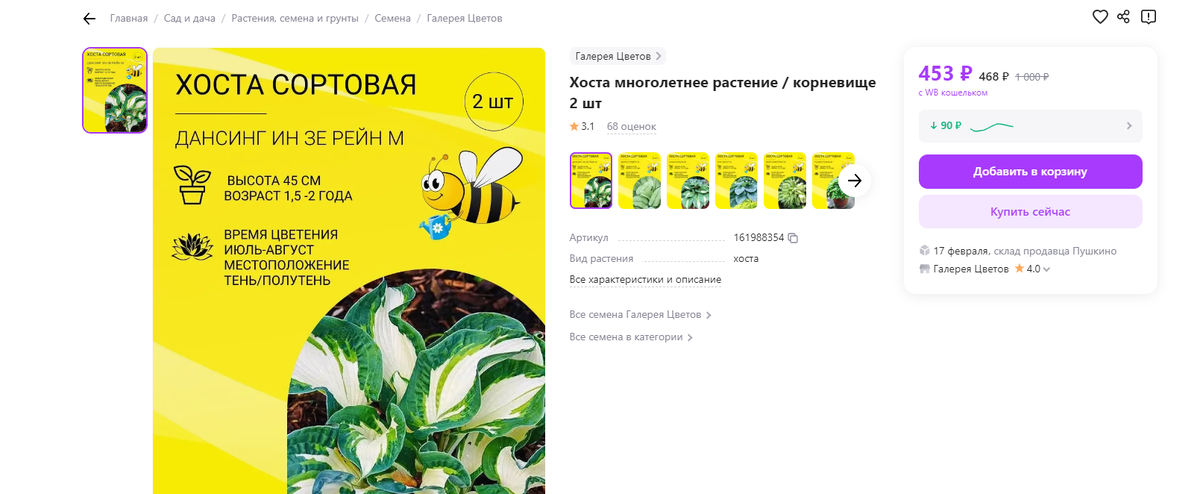Select the left sidebar product thumbnail
1200x494 pixels.
tap(115, 90)
